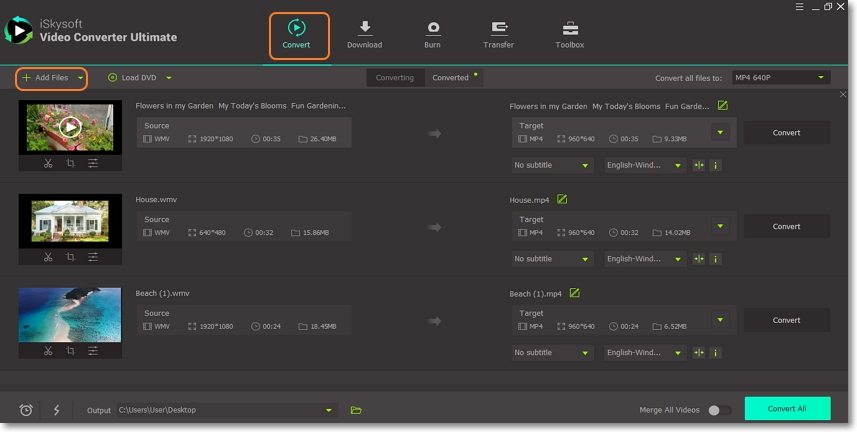Screen dimensions: 857x432
Task: Click the scheduler alarm clock icon
Action: tap(26, 410)
